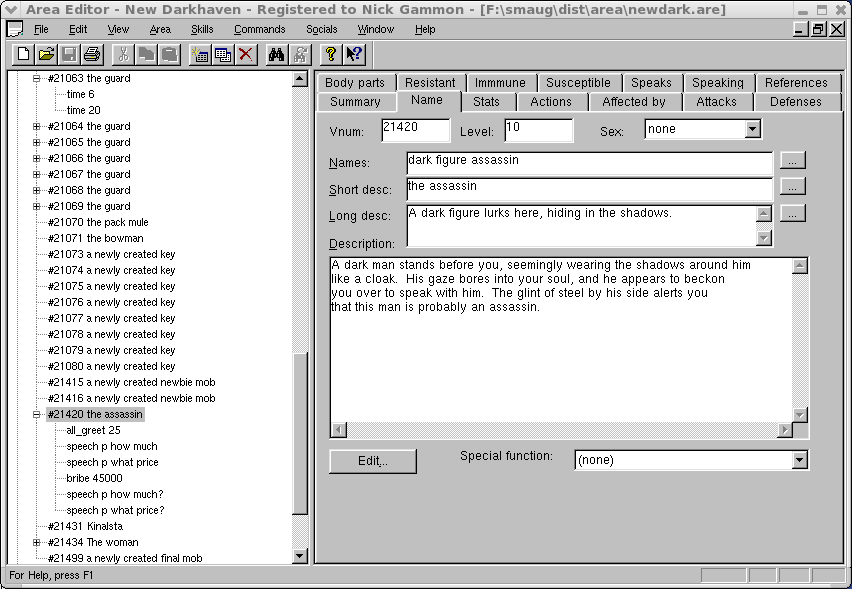
Task: Select #21071 the bowman in tree
Action: (x=96, y=239)
